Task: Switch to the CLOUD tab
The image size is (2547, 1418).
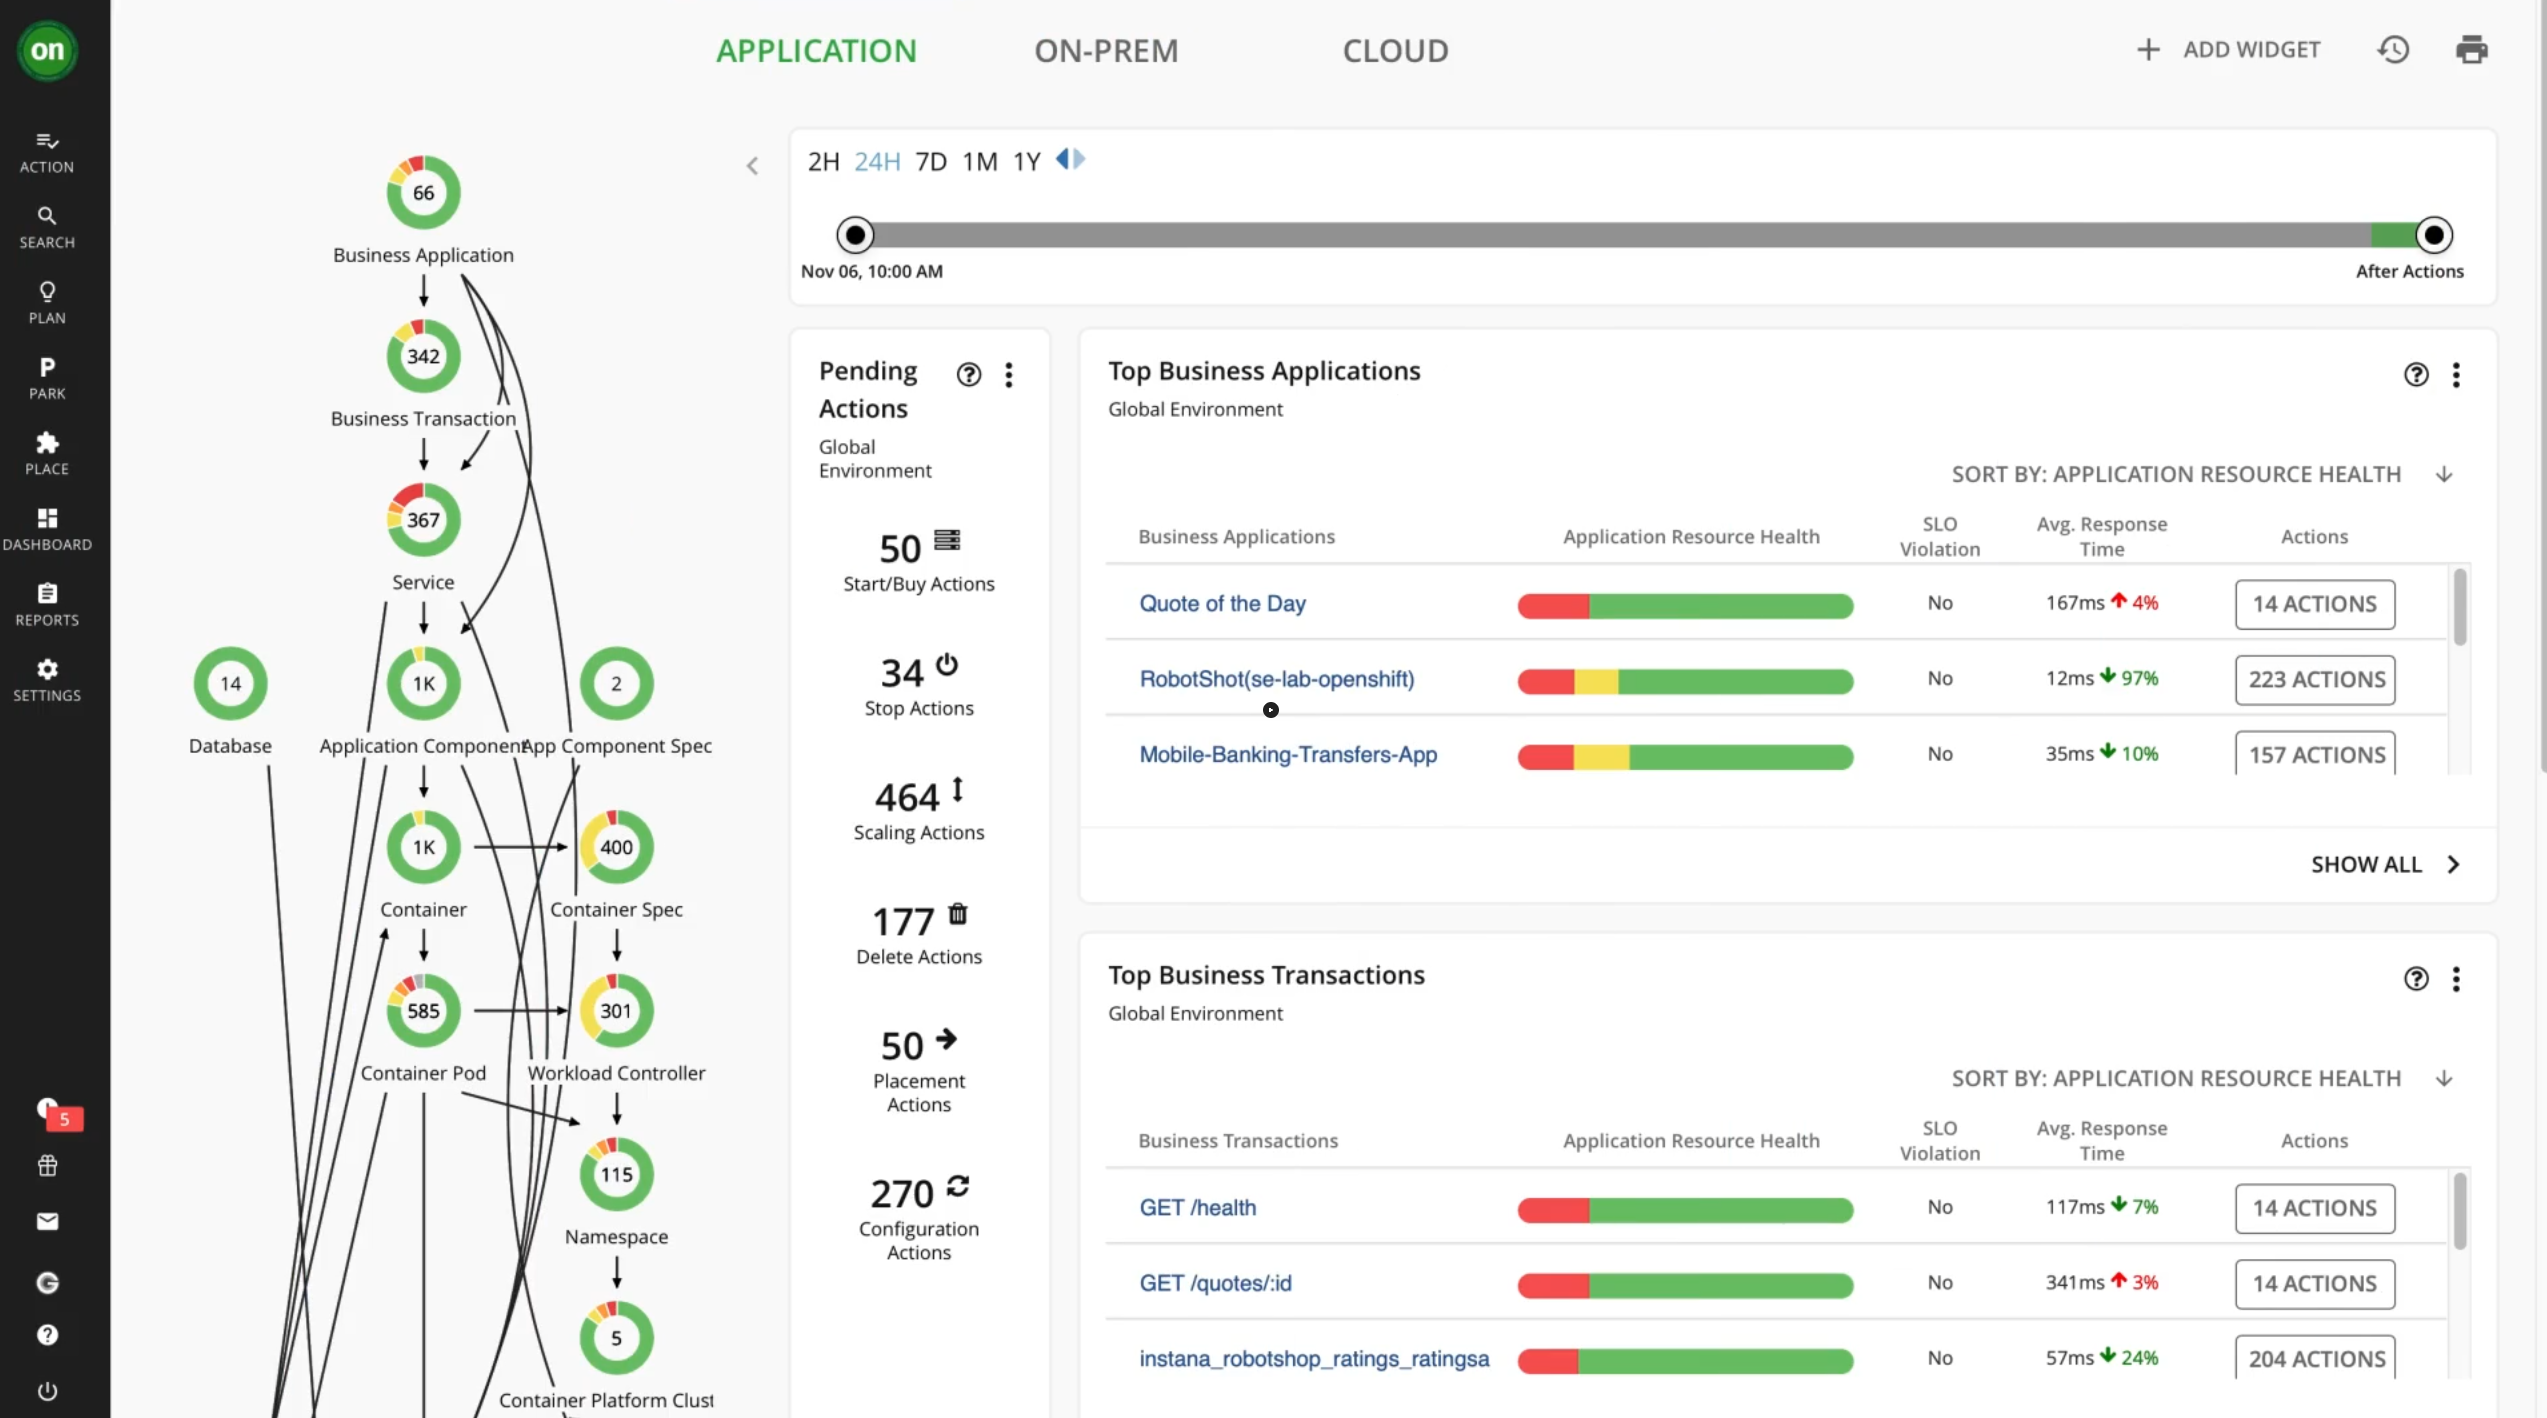Action: [1395, 50]
